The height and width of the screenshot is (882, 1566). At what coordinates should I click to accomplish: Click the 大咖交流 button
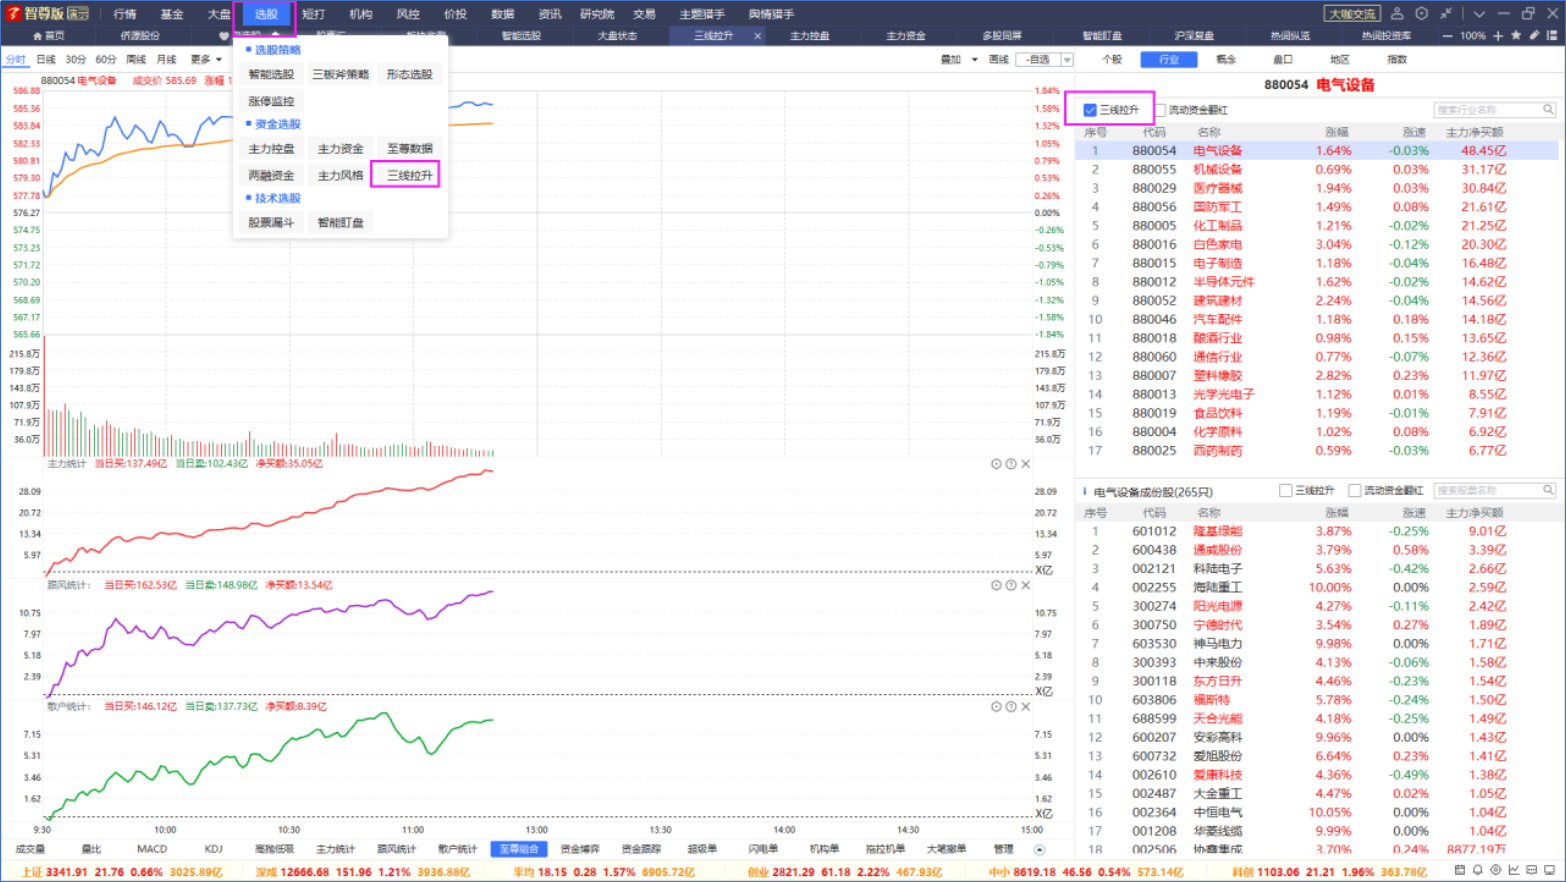point(1351,14)
